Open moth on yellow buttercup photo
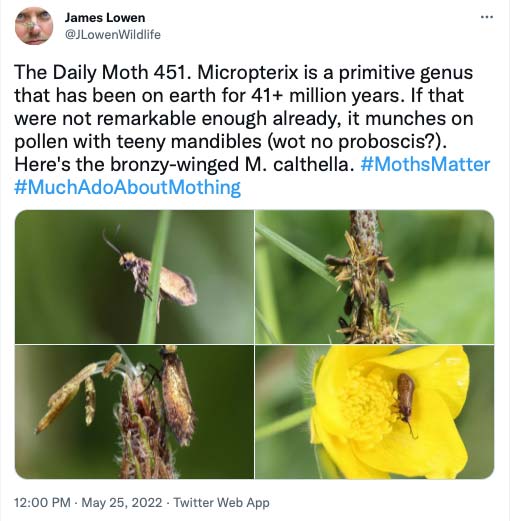The height and width of the screenshot is (521, 510). click(x=375, y=412)
